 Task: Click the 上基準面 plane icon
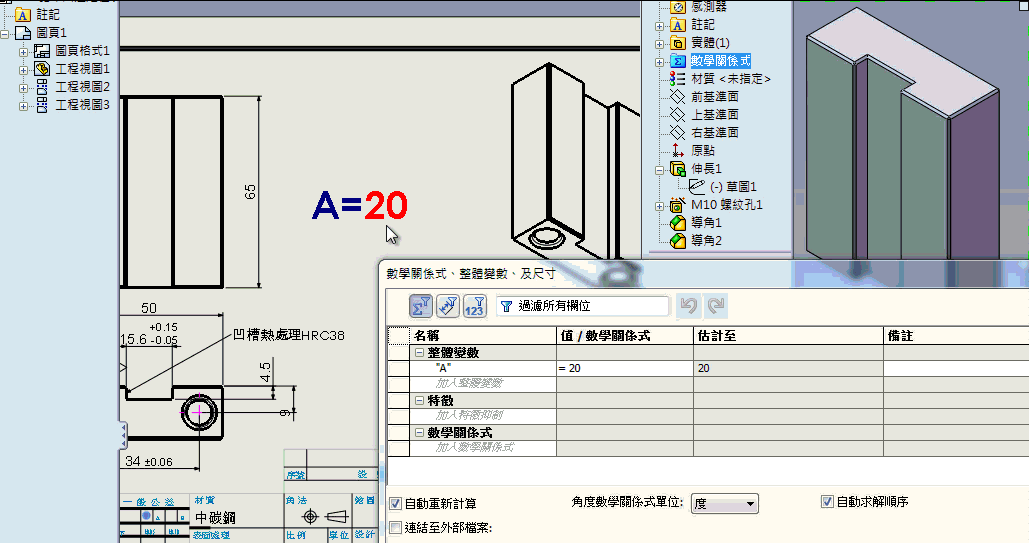click(x=678, y=115)
